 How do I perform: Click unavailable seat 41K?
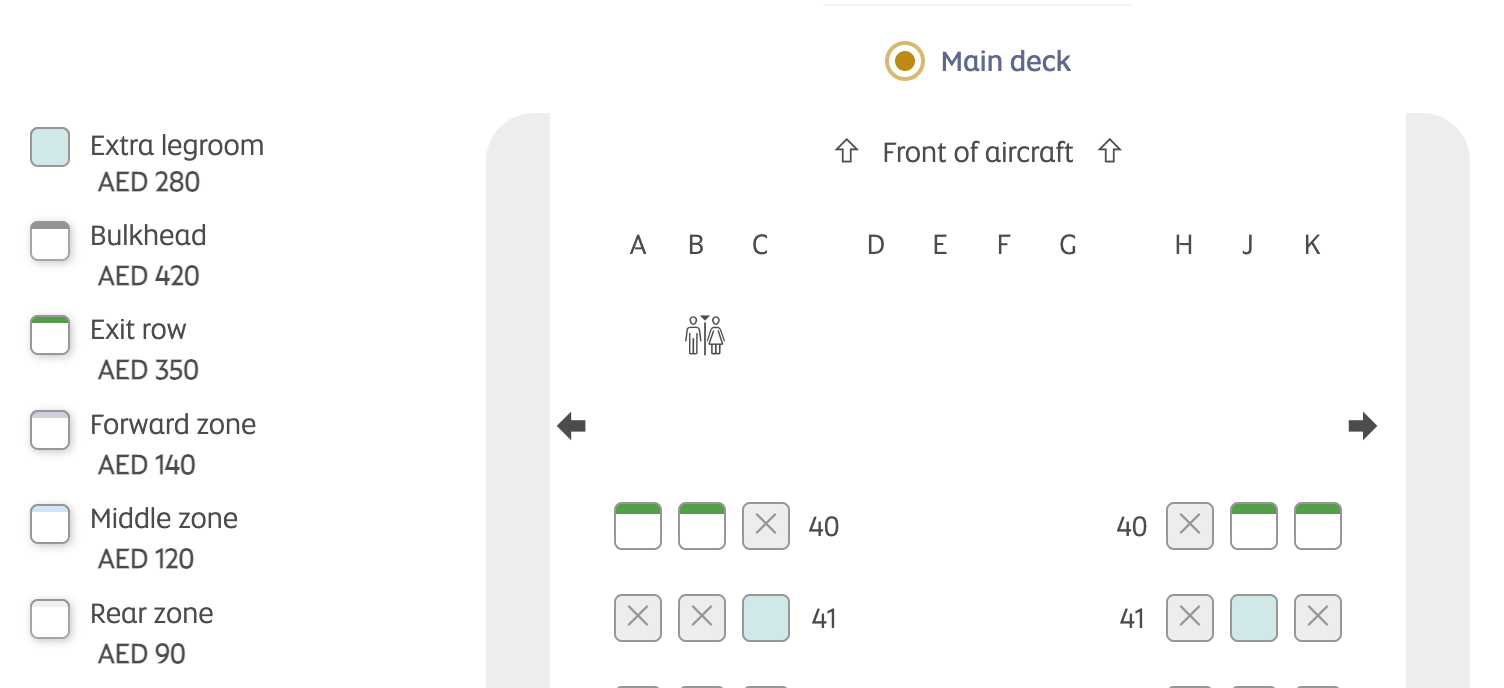[1318, 618]
